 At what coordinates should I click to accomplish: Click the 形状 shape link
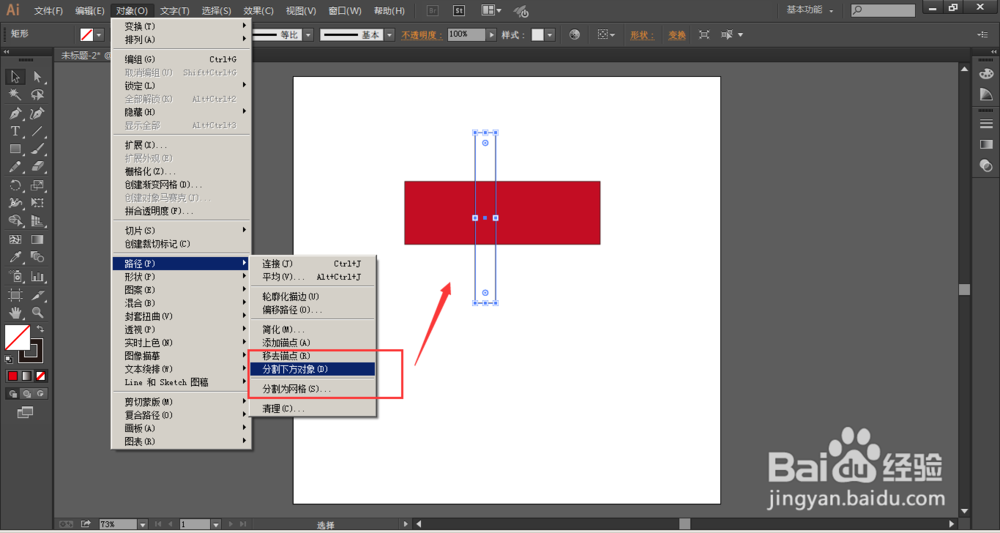point(642,36)
